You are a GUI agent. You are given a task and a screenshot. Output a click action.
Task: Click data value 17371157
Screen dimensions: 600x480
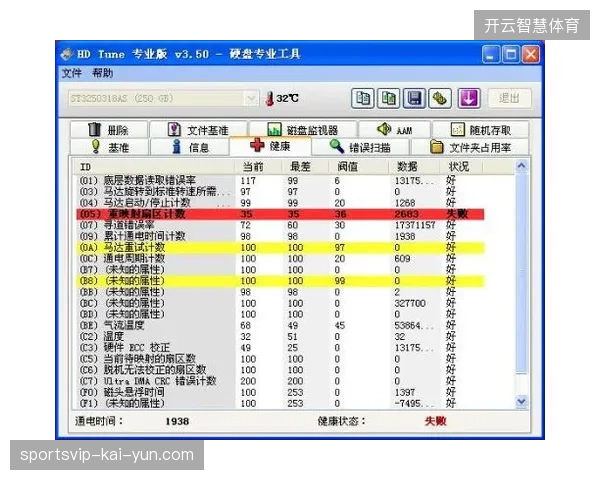[x=415, y=225]
